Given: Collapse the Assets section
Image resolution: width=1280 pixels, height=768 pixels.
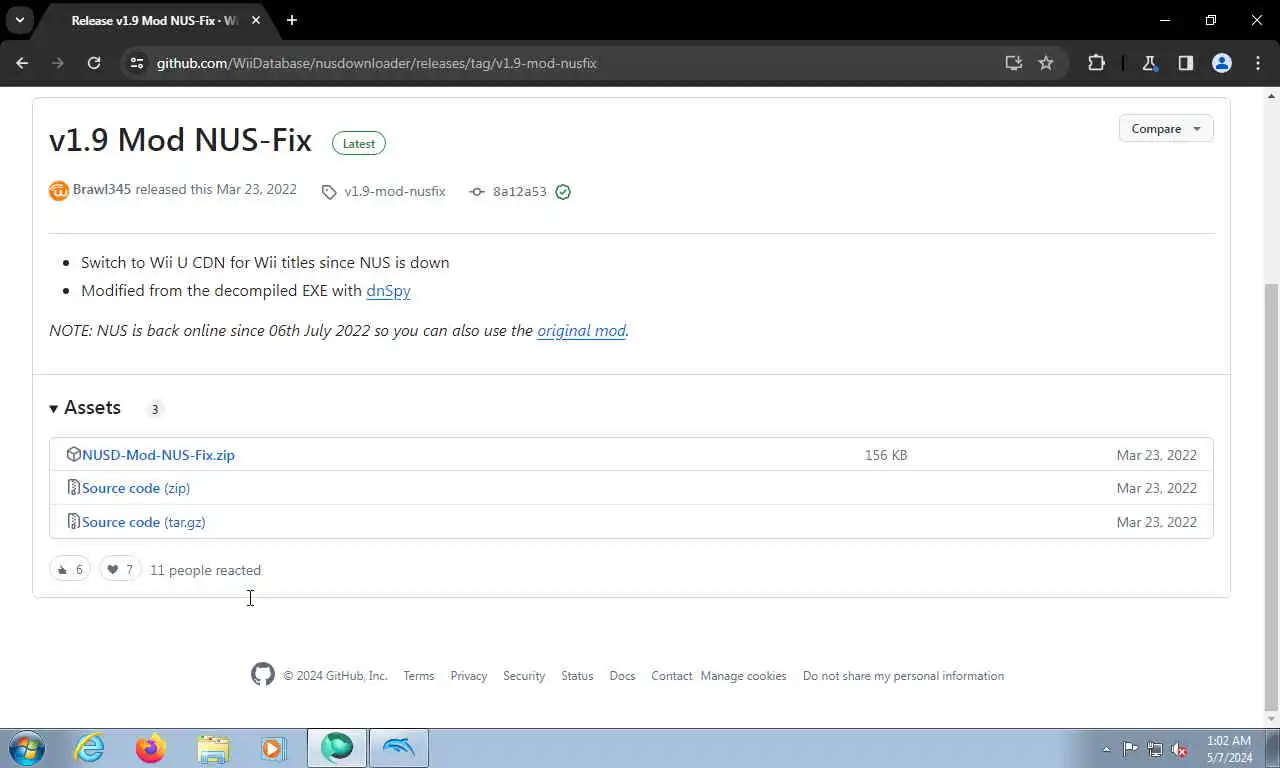Looking at the screenshot, I should tap(85, 408).
